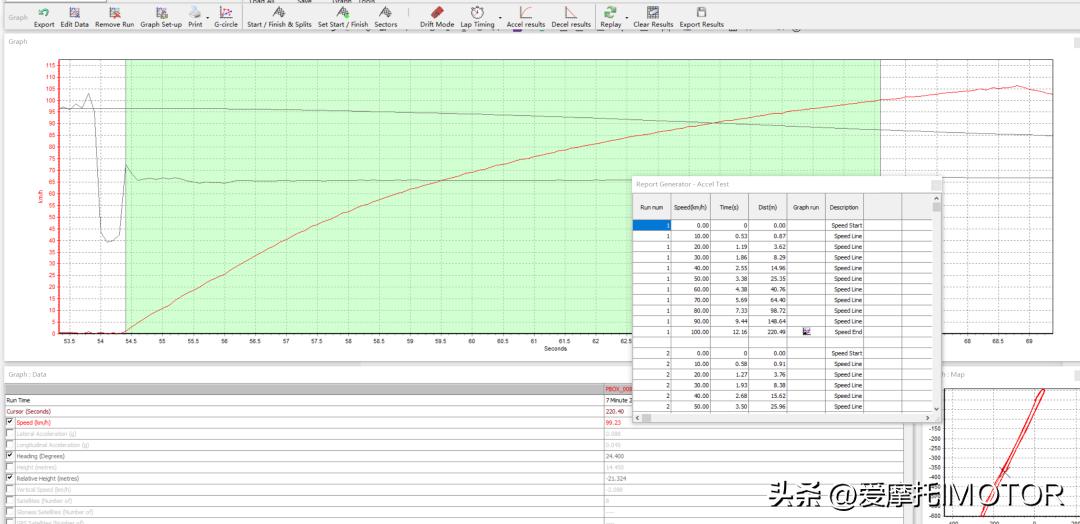Click relative height value '-21.324'

(x=616, y=477)
